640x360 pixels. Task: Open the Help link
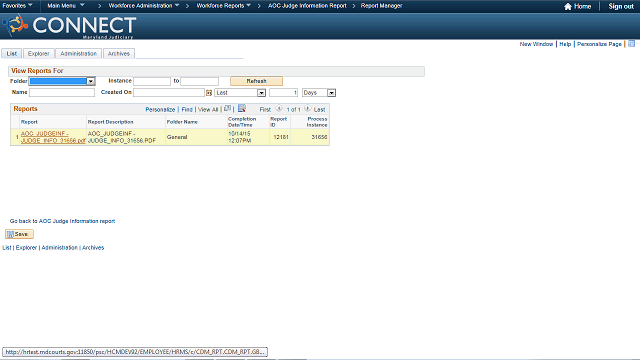(x=565, y=44)
